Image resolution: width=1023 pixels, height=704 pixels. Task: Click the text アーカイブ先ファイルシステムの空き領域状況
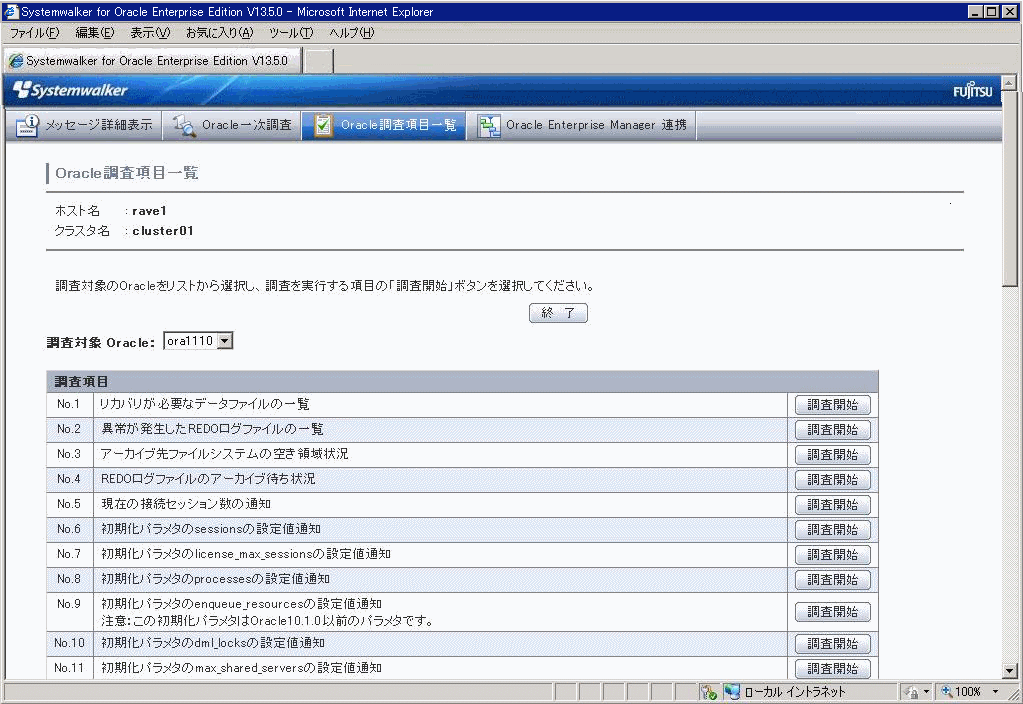pyautogui.click(x=224, y=454)
